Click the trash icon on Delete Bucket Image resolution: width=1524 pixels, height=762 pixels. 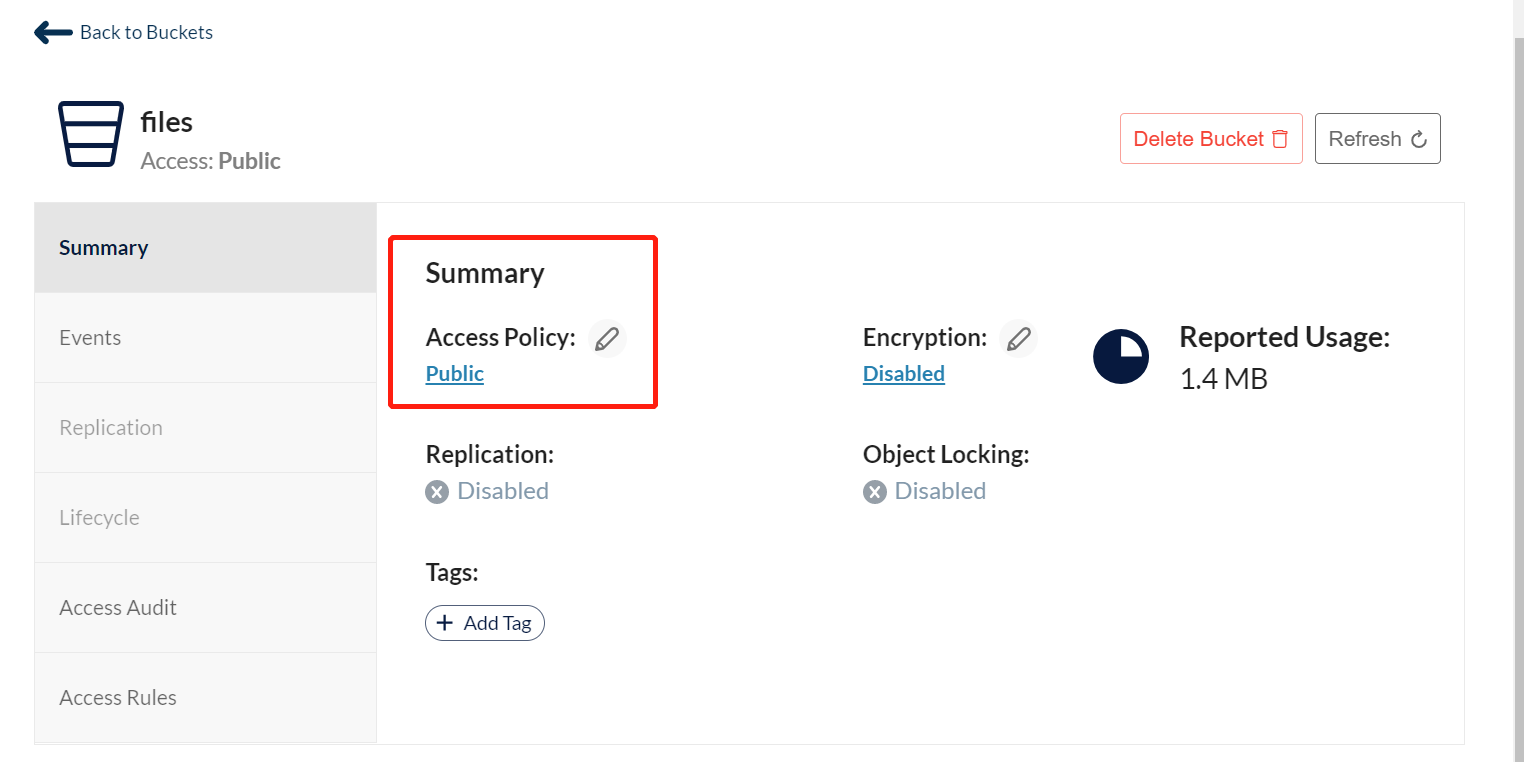(x=1280, y=139)
